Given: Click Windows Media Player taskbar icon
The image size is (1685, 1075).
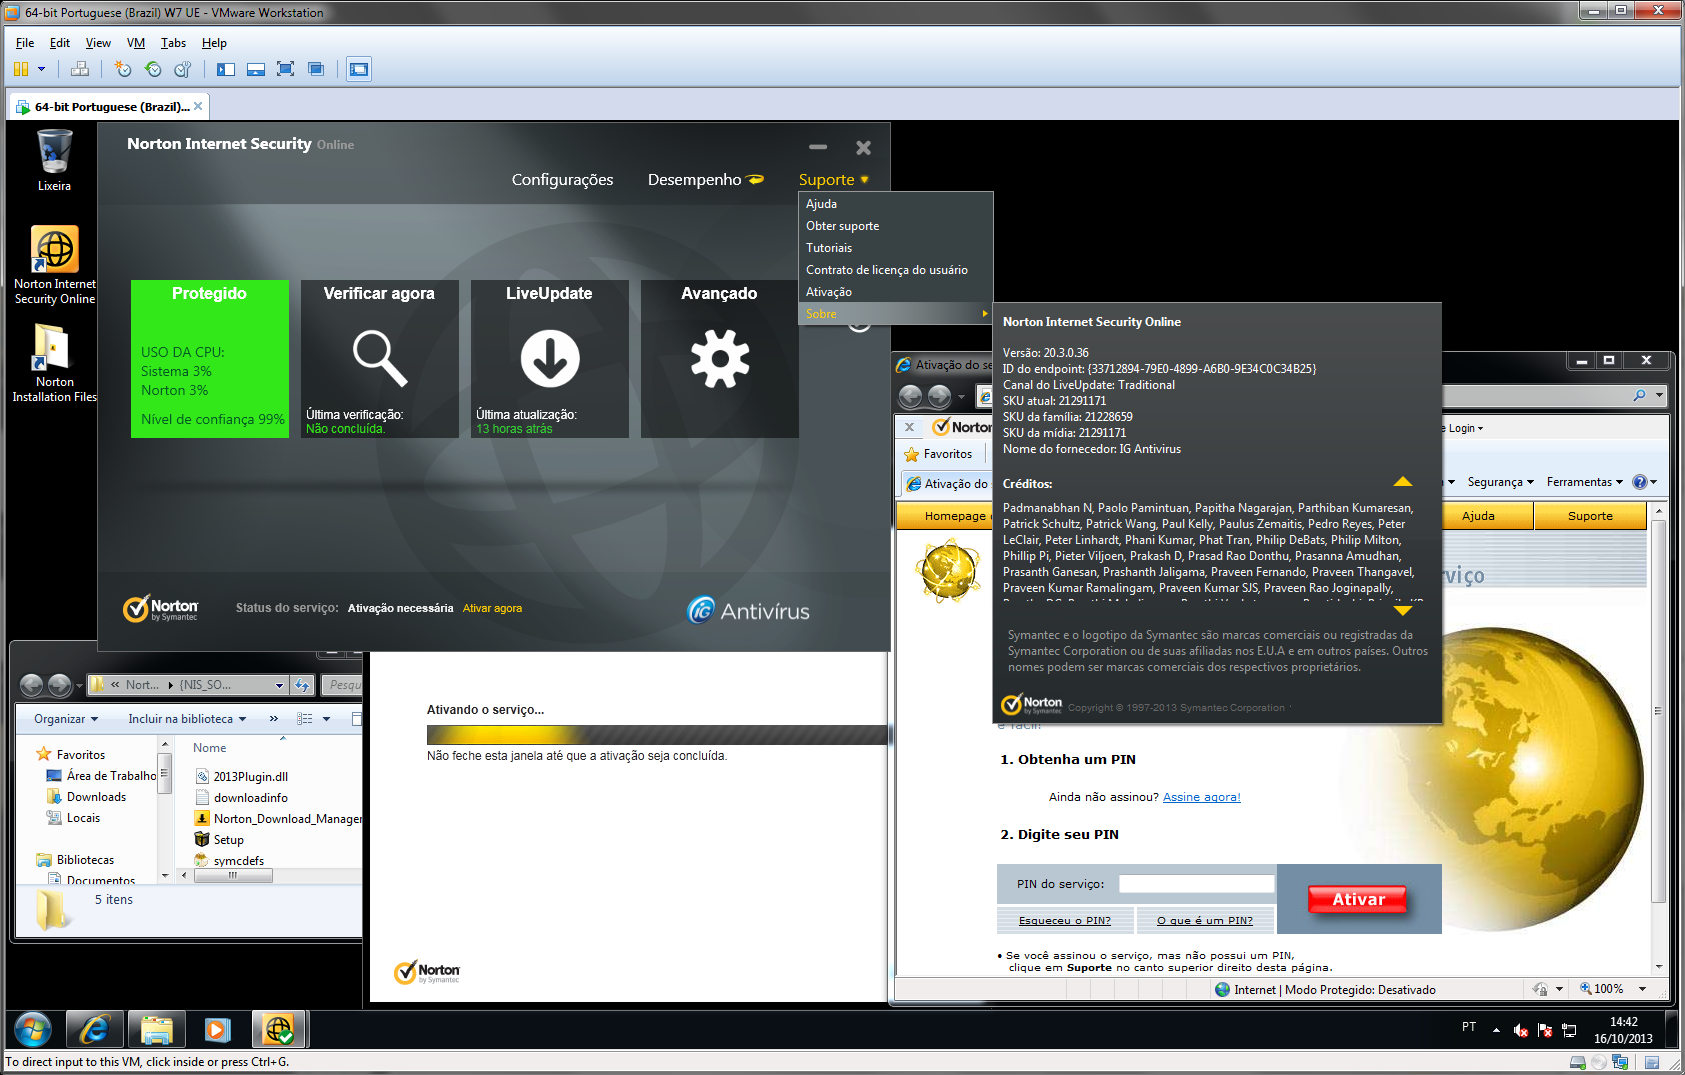Looking at the screenshot, I should point(217,1029).
